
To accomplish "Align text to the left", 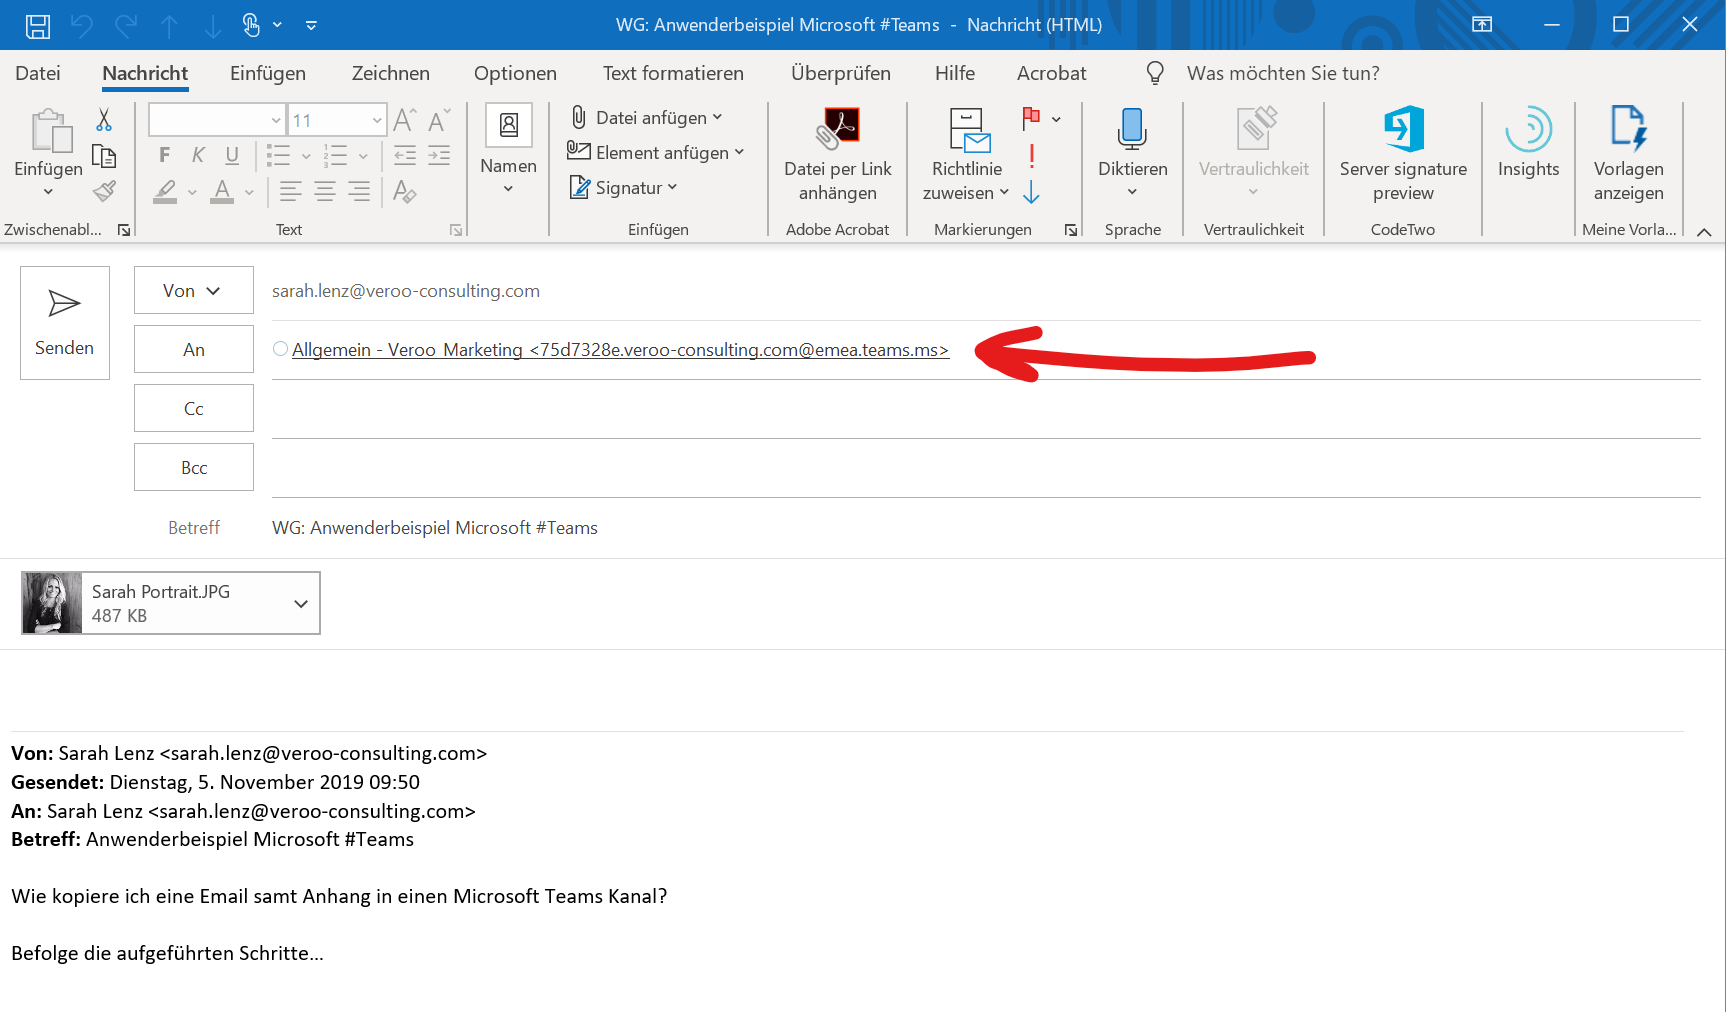I will tap(291, 191).
